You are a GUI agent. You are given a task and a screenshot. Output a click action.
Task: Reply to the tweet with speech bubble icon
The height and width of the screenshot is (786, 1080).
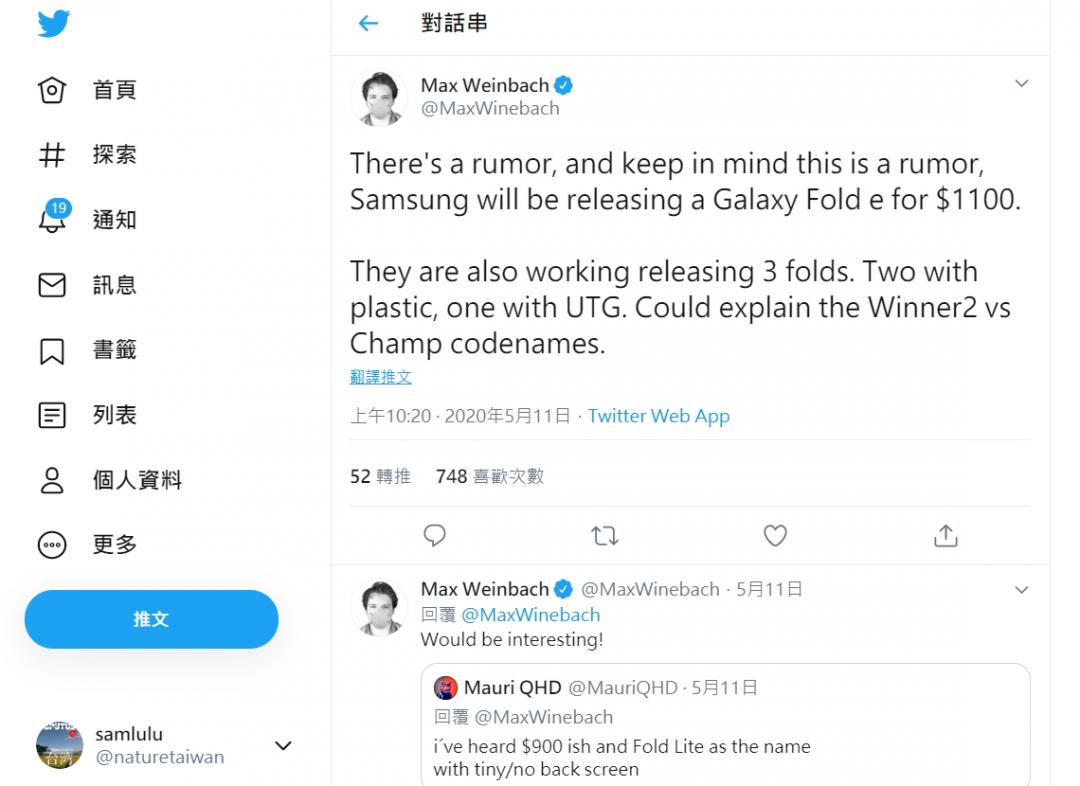tap(434, 536)
